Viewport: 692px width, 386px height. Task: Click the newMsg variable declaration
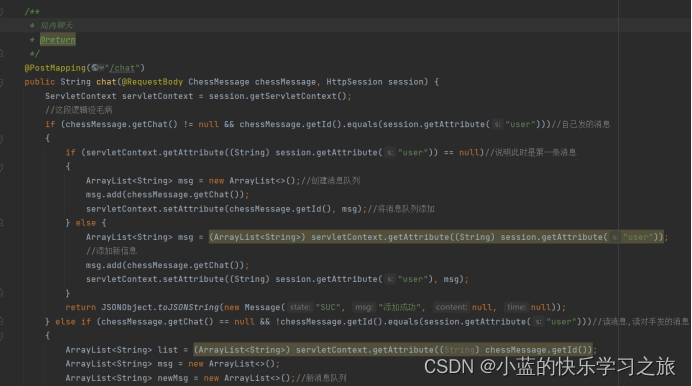point(173,378)
